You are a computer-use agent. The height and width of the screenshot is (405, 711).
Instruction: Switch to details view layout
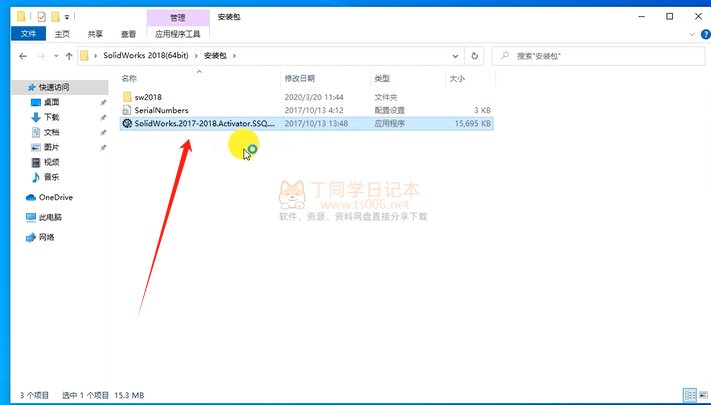tap(690, 395)
